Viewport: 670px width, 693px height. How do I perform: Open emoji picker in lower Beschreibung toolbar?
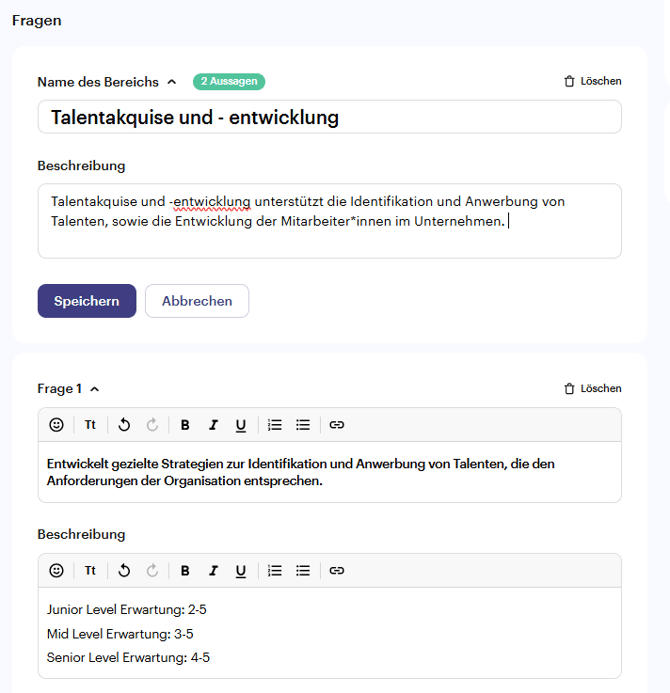click(56, 570)
